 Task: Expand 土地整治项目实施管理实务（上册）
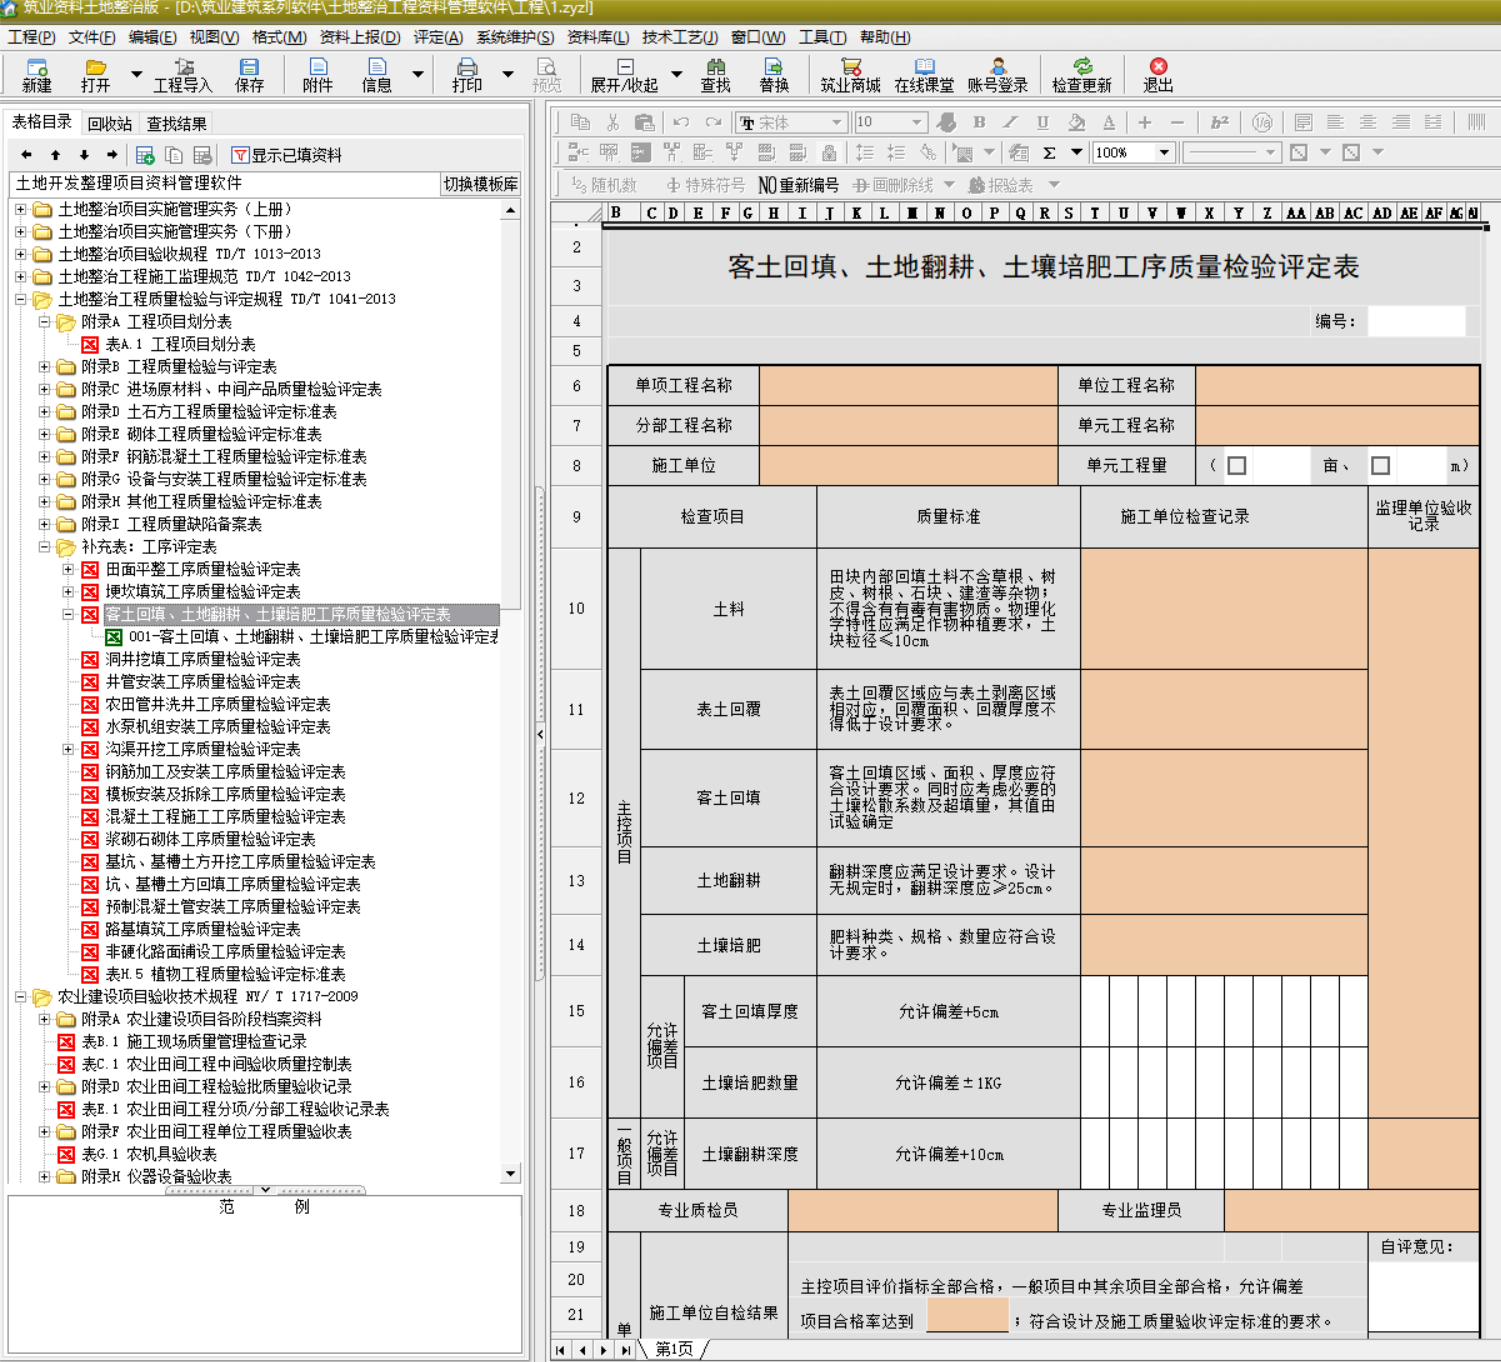tap(20, 209)
